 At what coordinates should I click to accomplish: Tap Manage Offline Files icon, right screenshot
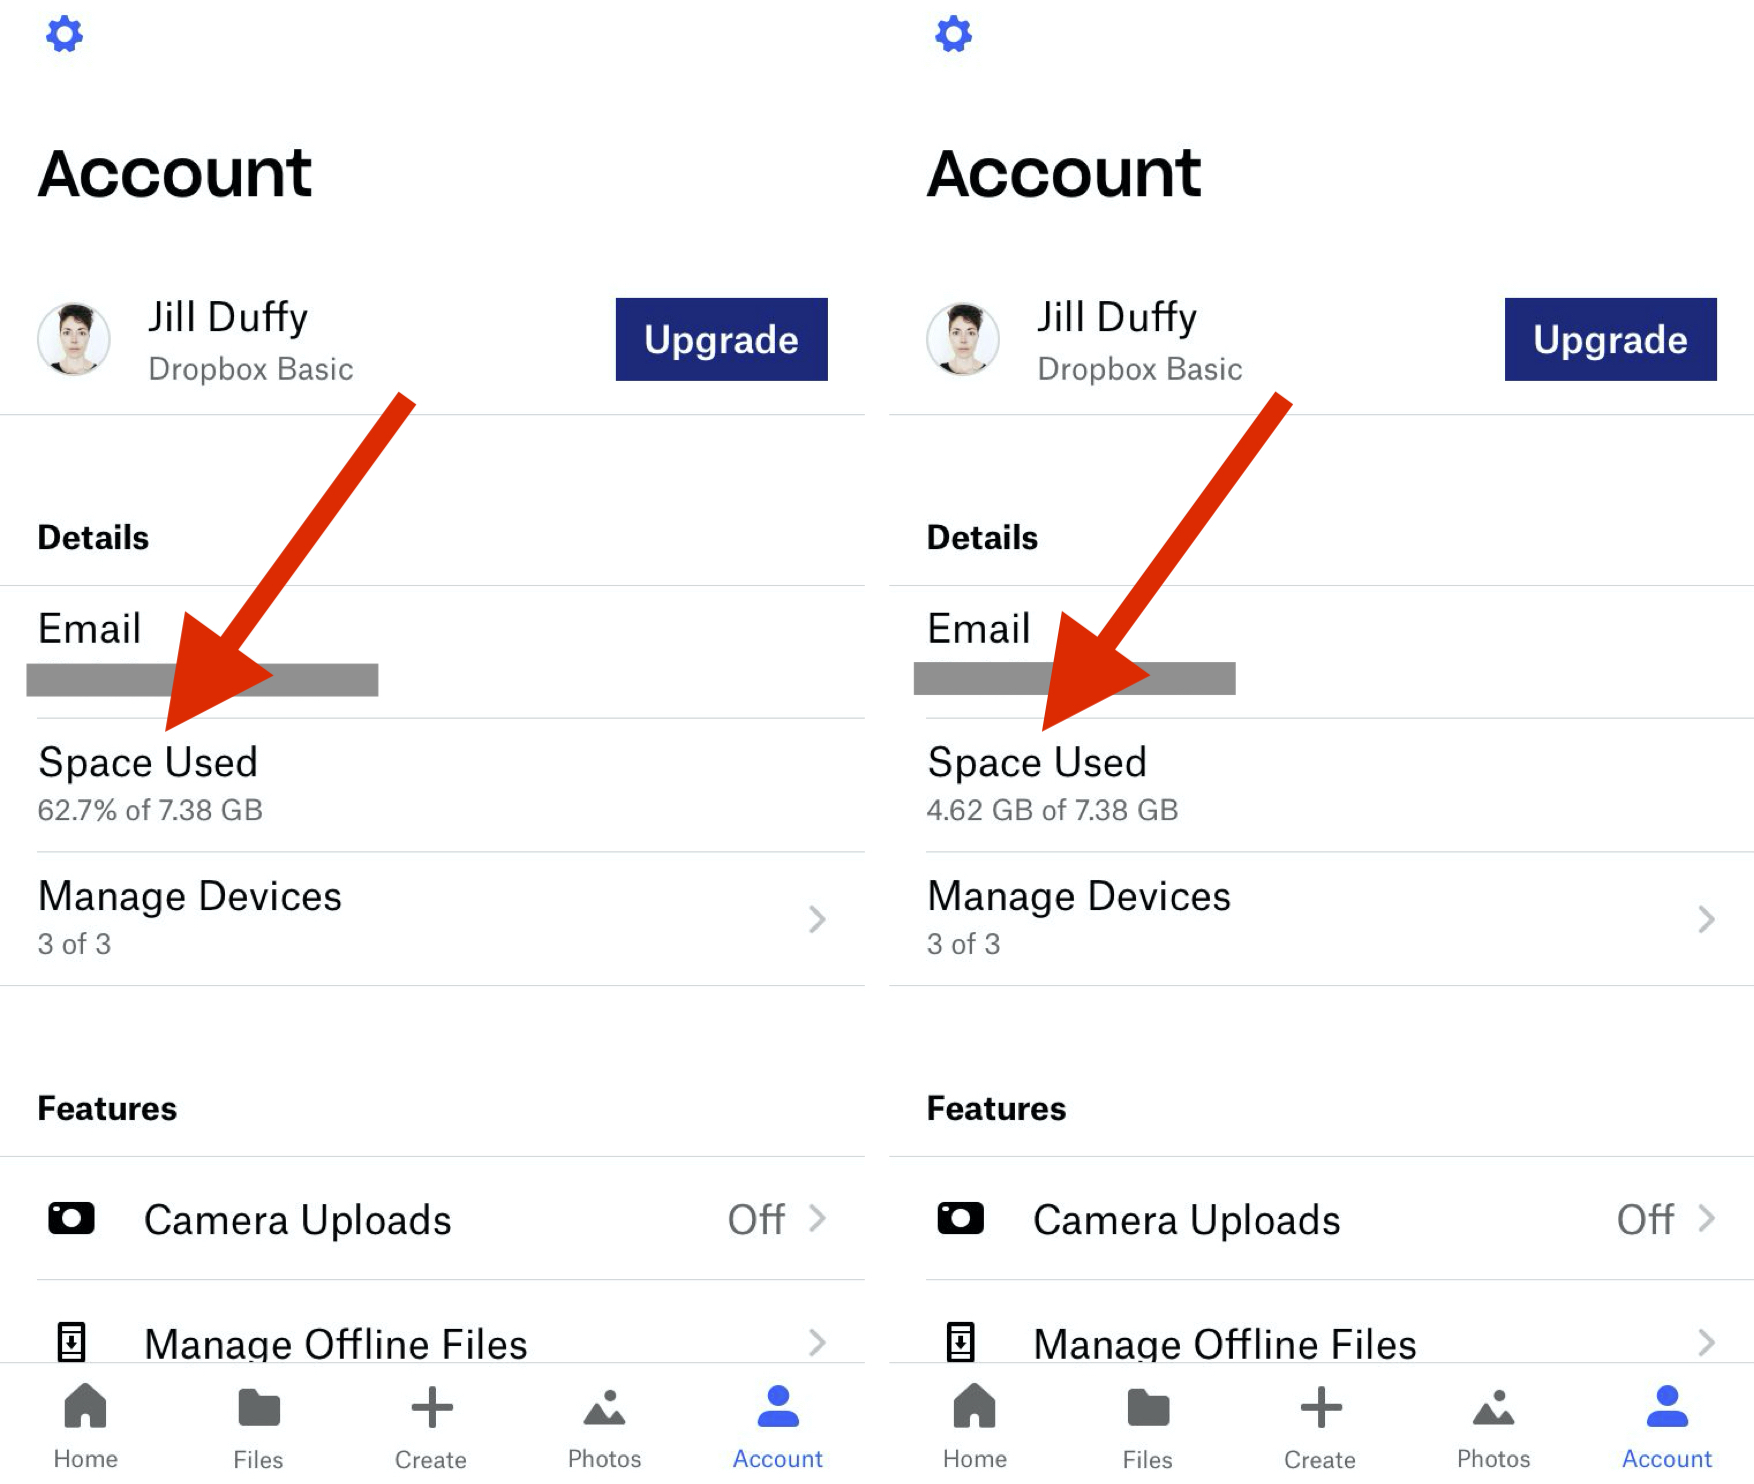(960, 1342)
